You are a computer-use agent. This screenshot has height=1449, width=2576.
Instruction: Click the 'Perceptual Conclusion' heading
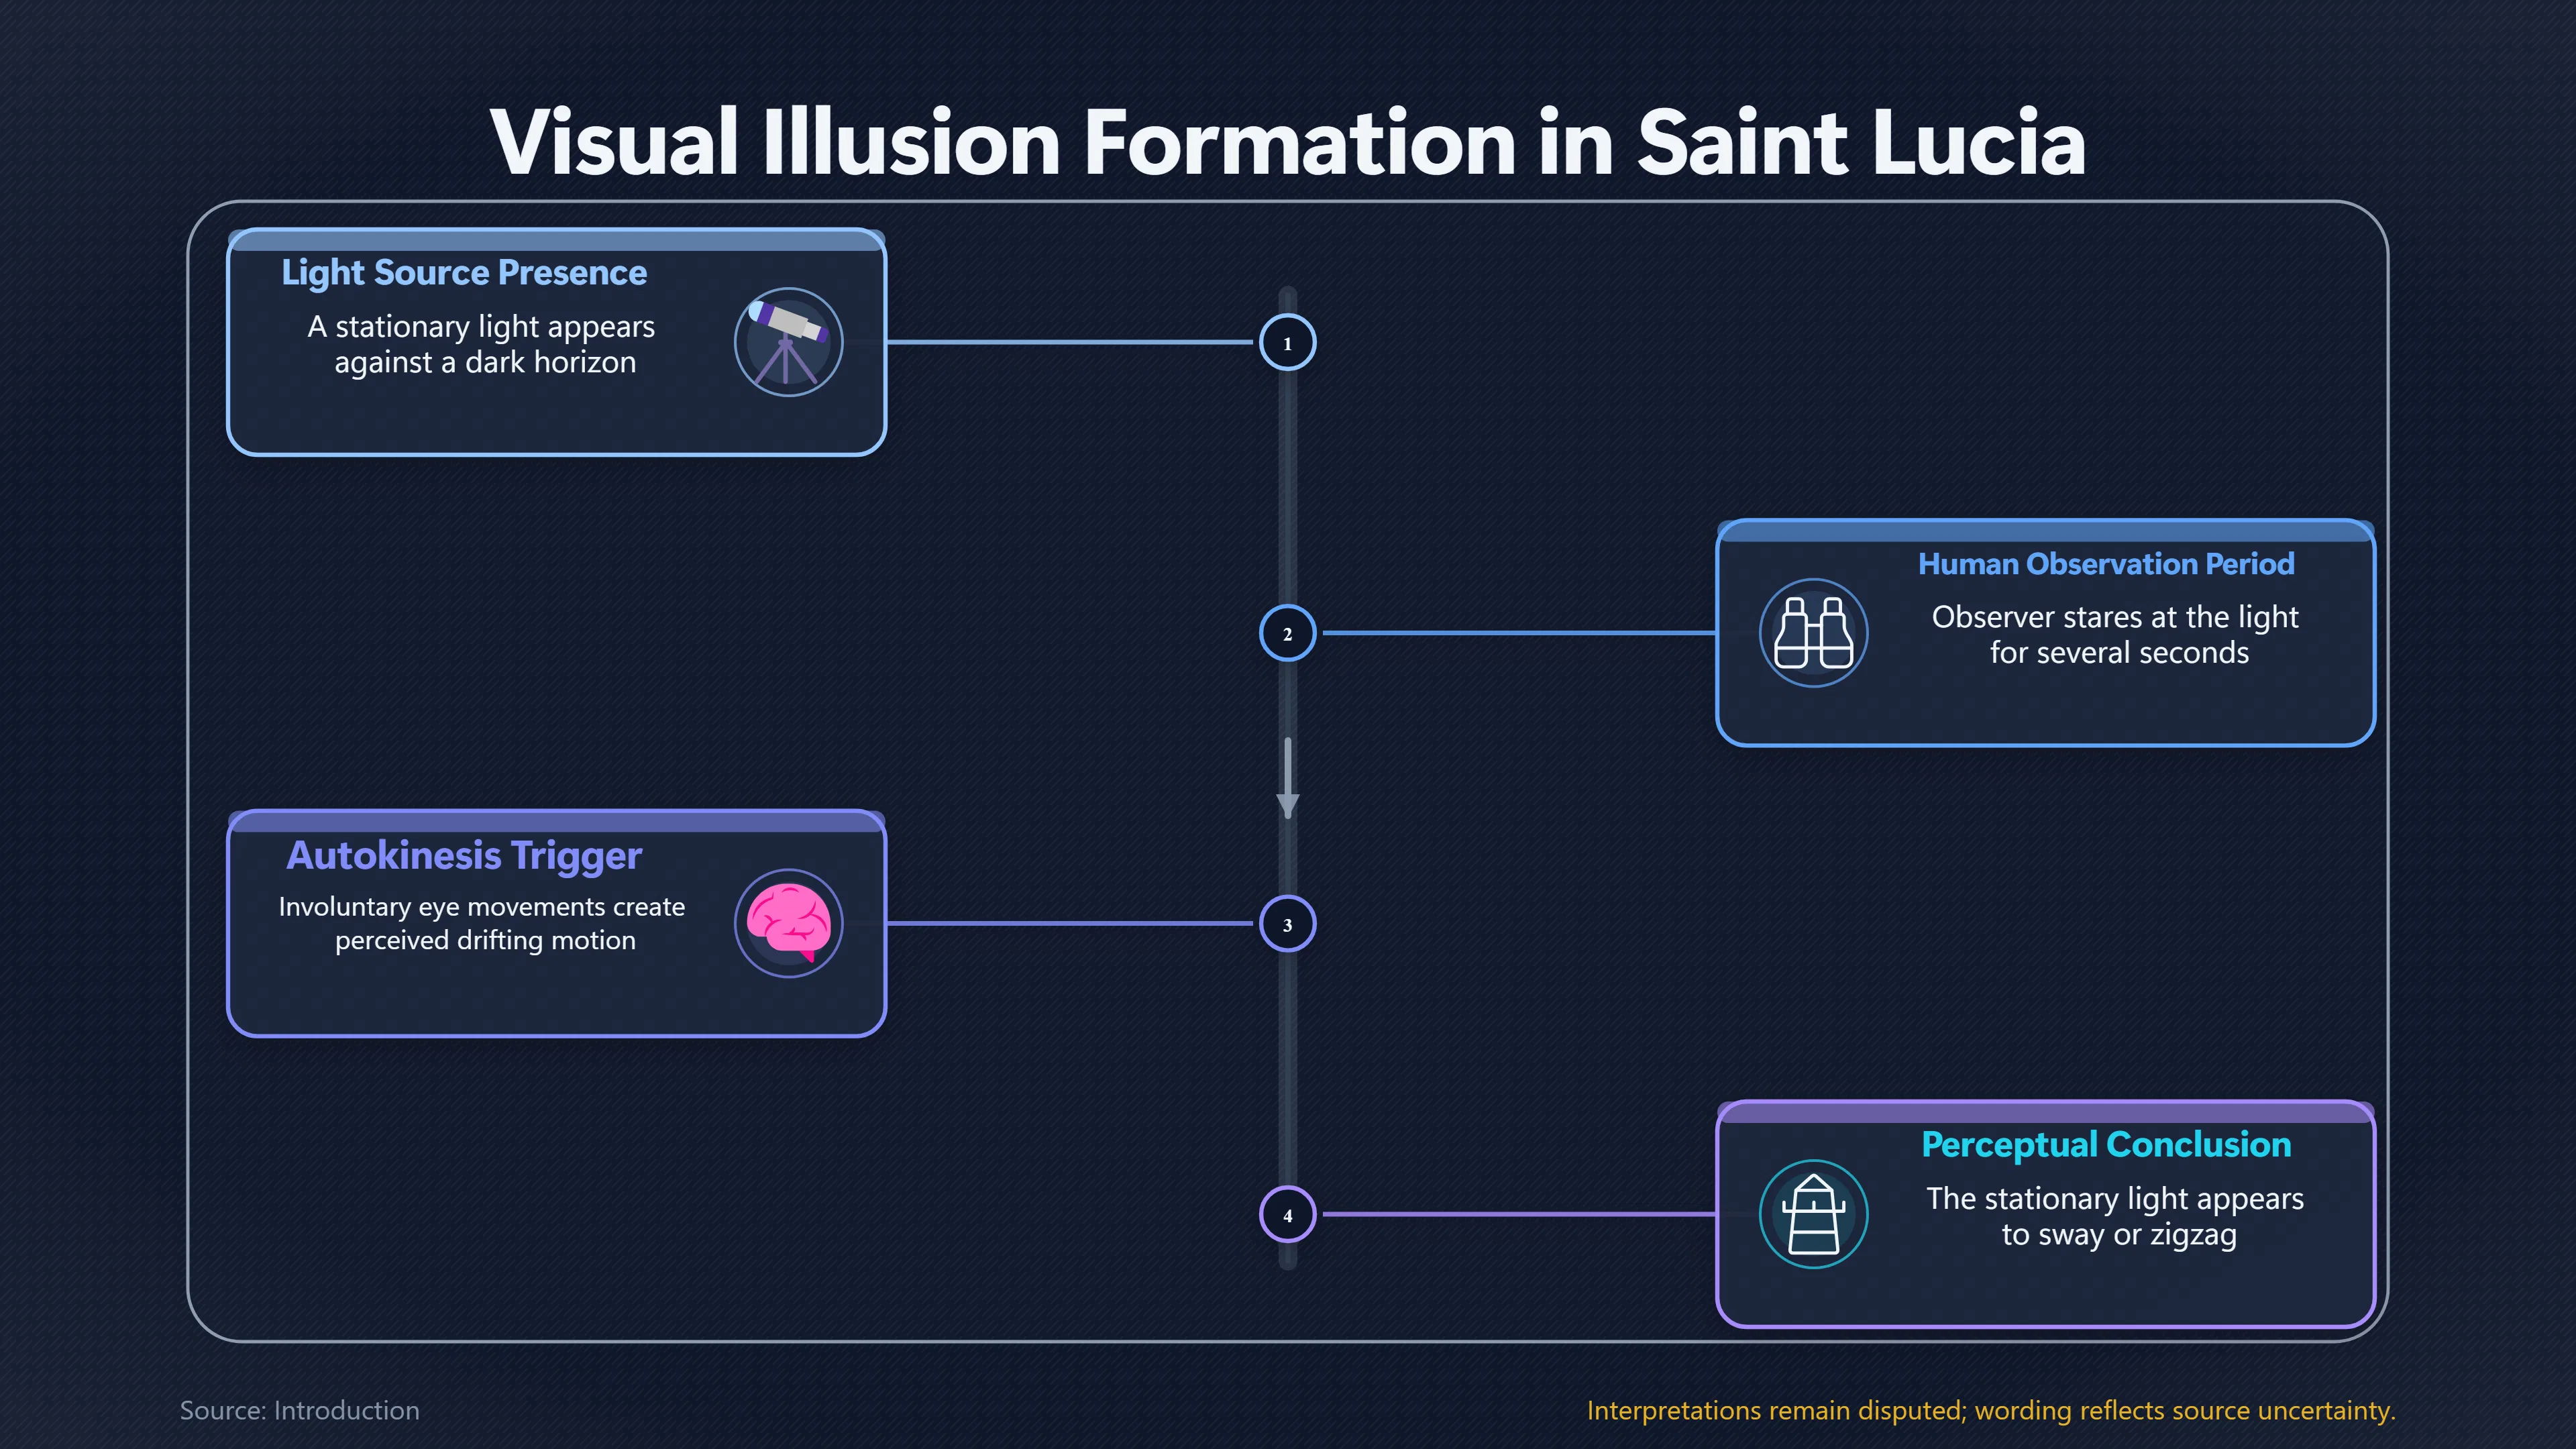[2106, 1145]
